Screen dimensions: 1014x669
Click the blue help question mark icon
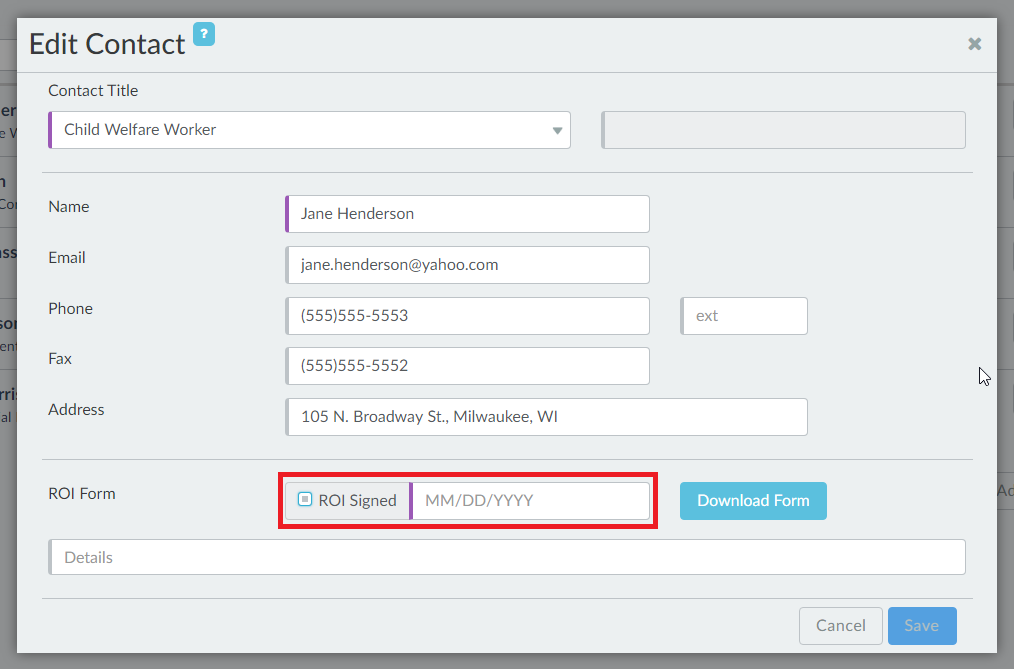pyautogui.click(x=204, y=34)
